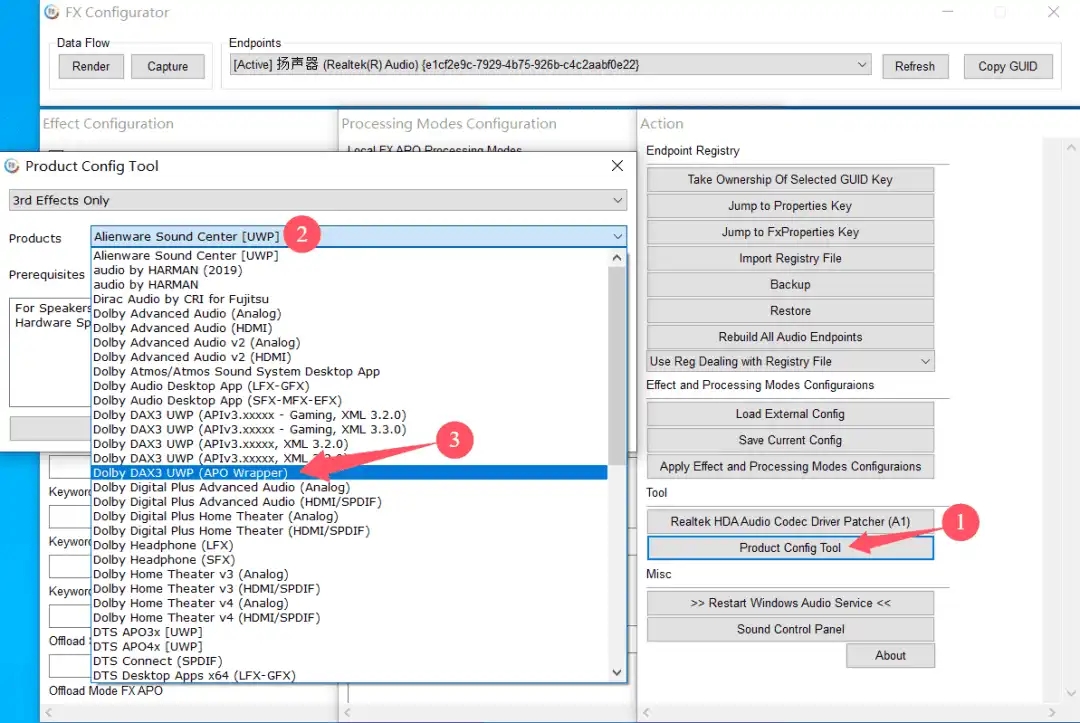
Task: Select Dolby Headphone (SFX) item
Action: point(350,559)
